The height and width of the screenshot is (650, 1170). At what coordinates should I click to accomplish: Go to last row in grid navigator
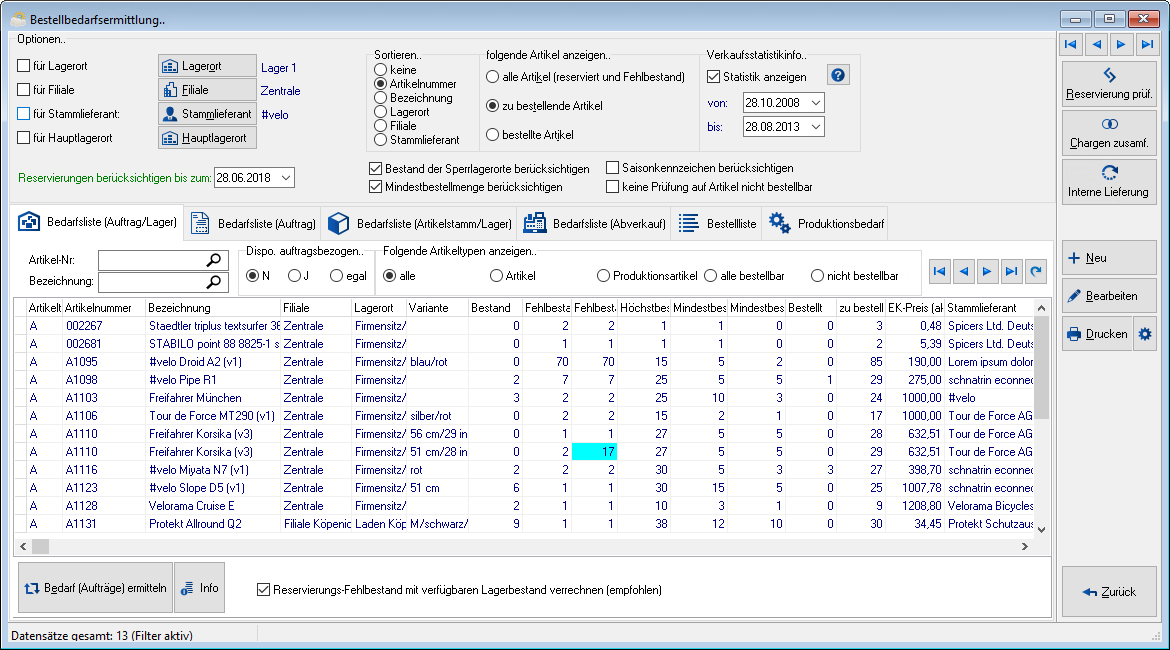click(1011, 272)
